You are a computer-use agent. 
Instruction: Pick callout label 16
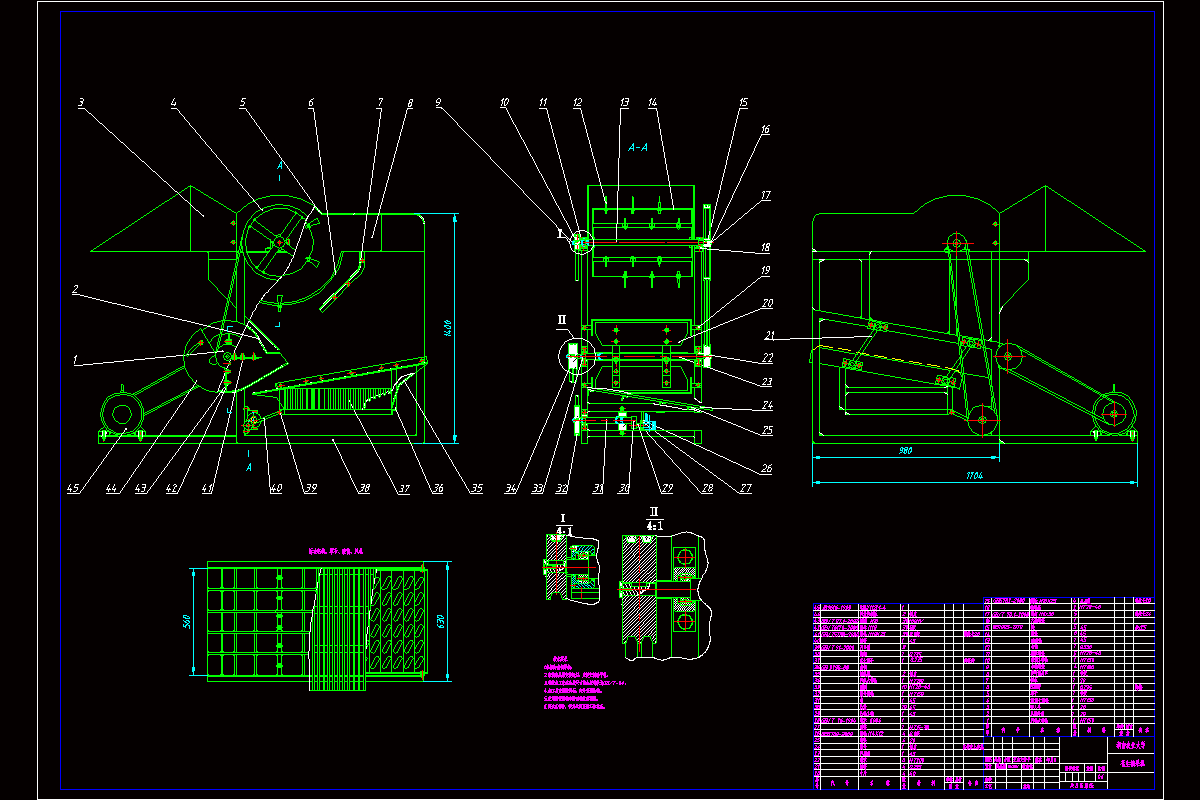coord(766,129)
